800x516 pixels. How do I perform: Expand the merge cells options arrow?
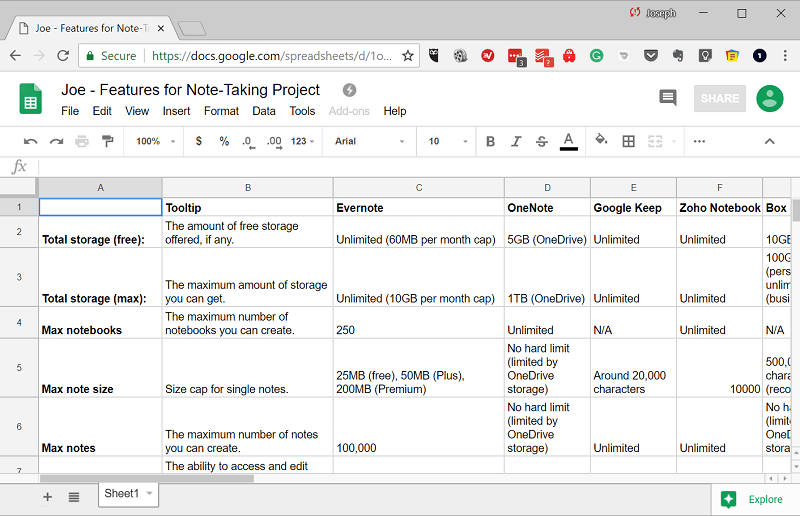click(673, 141)
